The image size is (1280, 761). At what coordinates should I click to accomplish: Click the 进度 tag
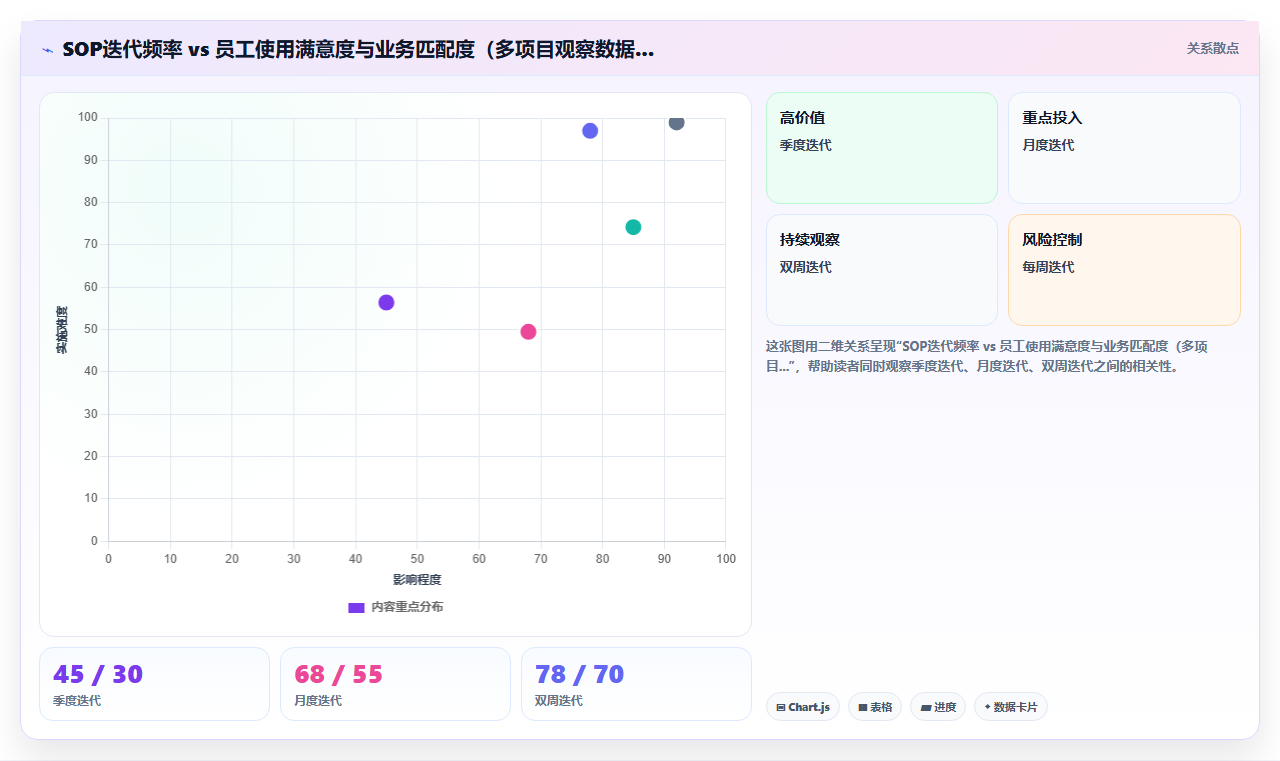[x=938, y=707]
